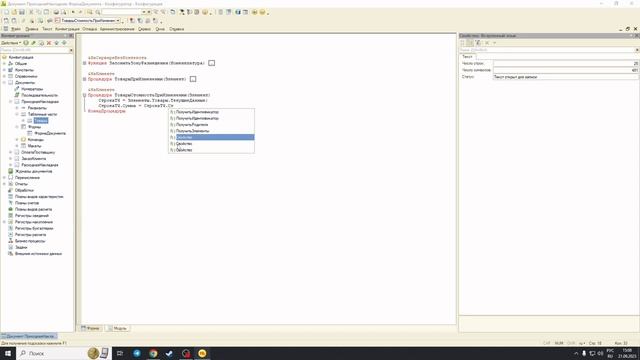Select the Текст tab in properties panel
This screenshot has width=640, height=360.
click(467, 56)
